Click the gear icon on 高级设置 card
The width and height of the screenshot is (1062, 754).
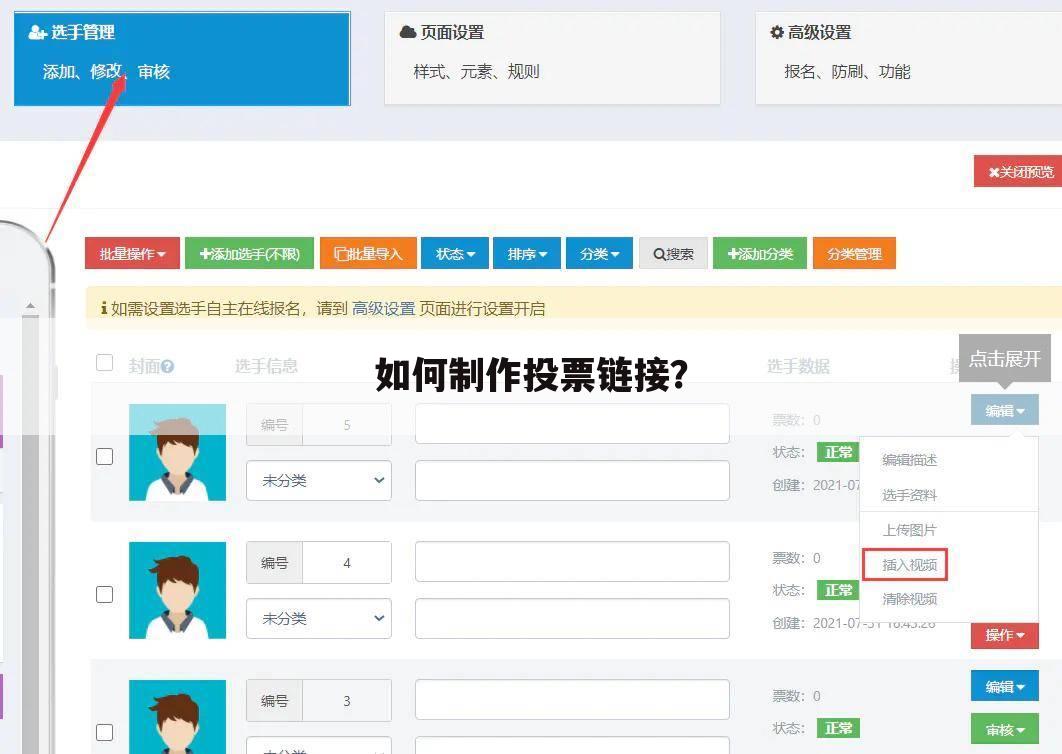(777, 32)
